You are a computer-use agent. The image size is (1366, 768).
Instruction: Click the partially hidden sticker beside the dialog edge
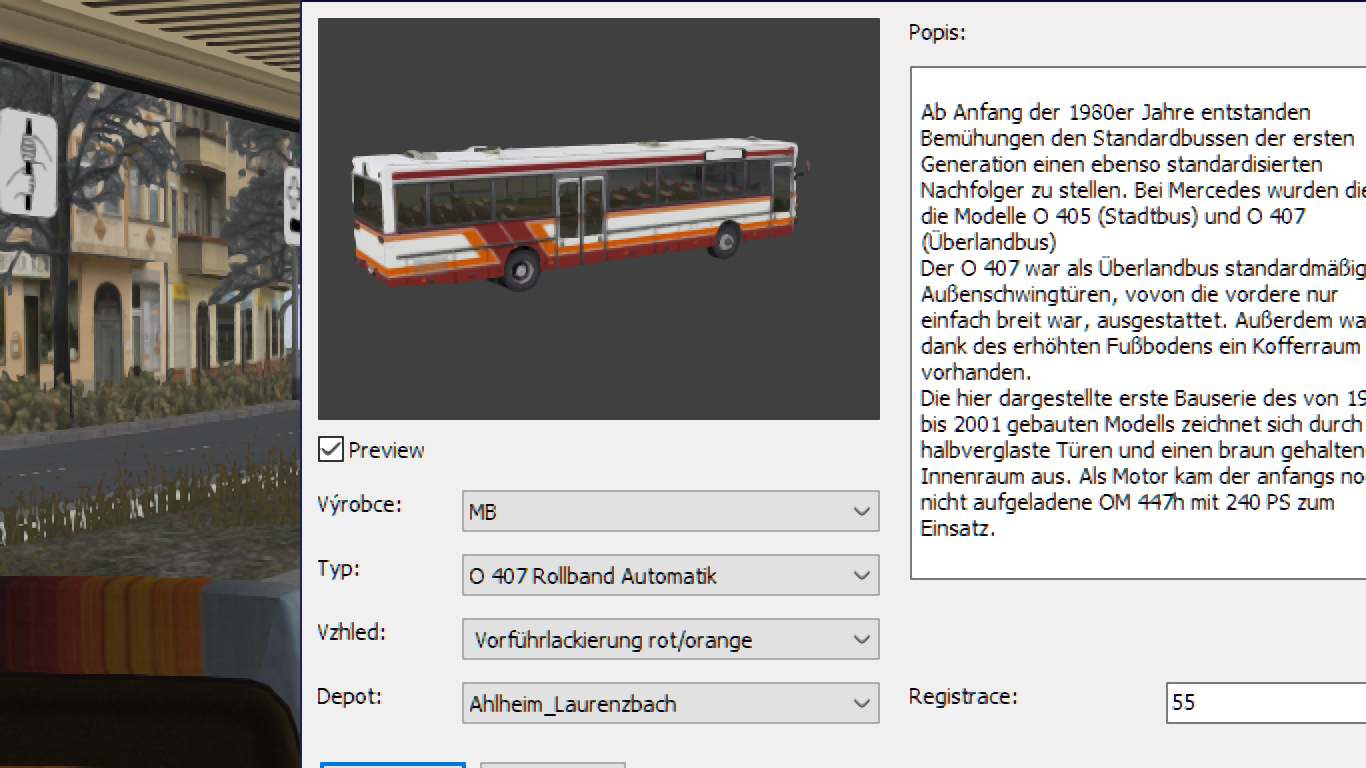(x=292, y=207)
